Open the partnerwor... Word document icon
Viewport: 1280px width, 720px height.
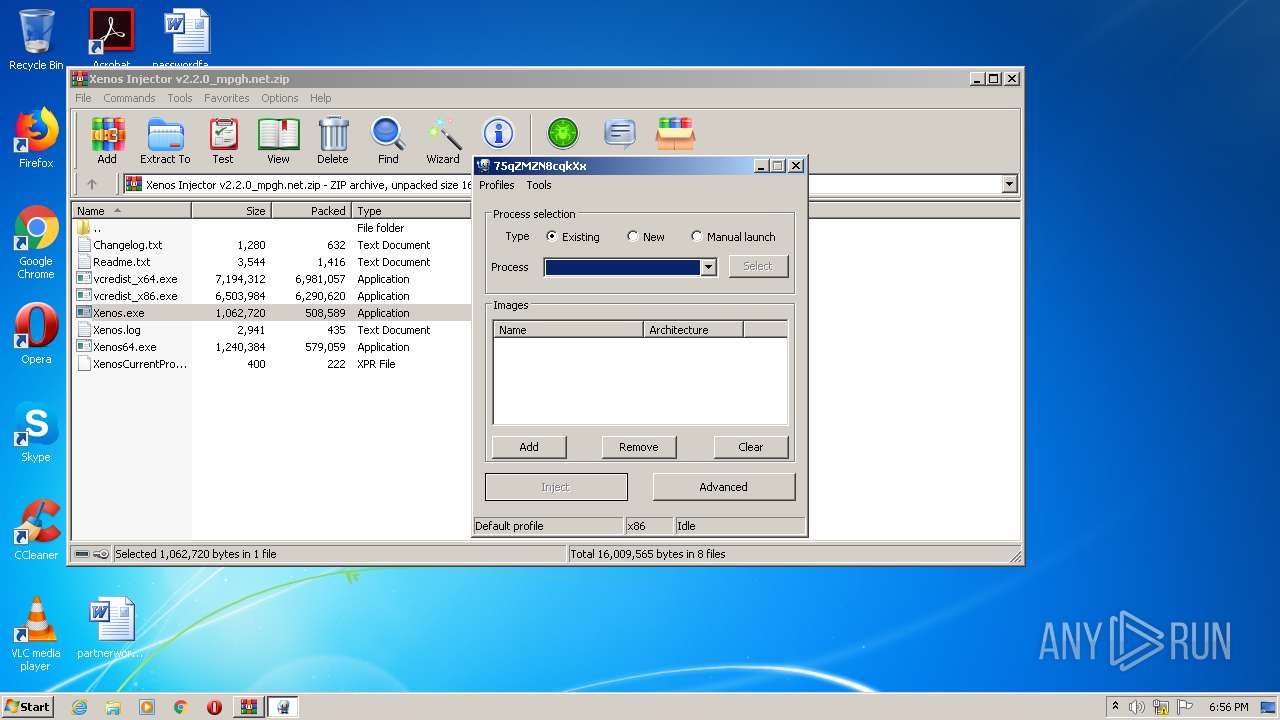(x=111, y=628)
